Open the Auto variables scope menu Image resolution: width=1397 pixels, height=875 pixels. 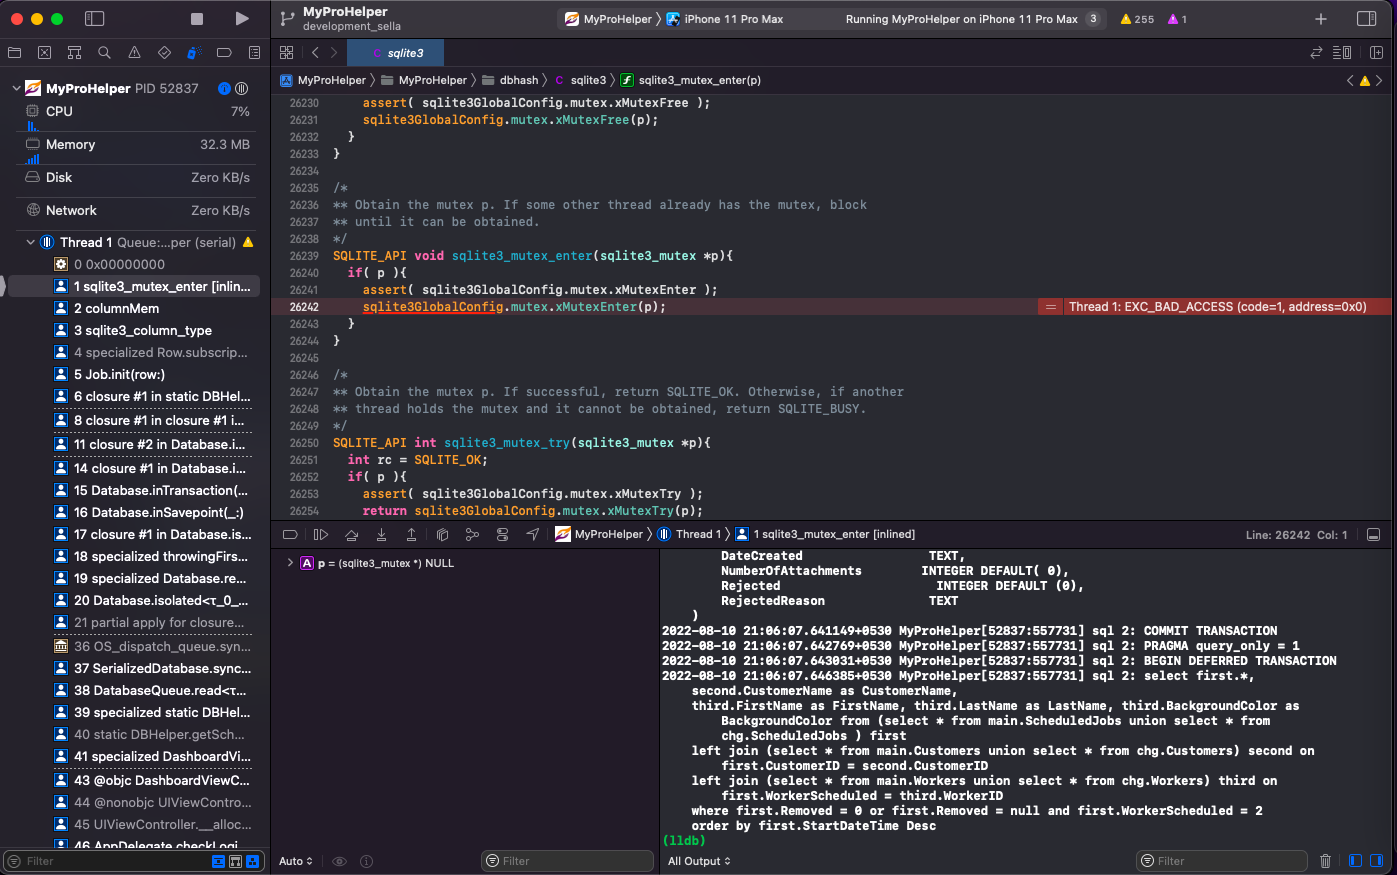pos(296,861)
